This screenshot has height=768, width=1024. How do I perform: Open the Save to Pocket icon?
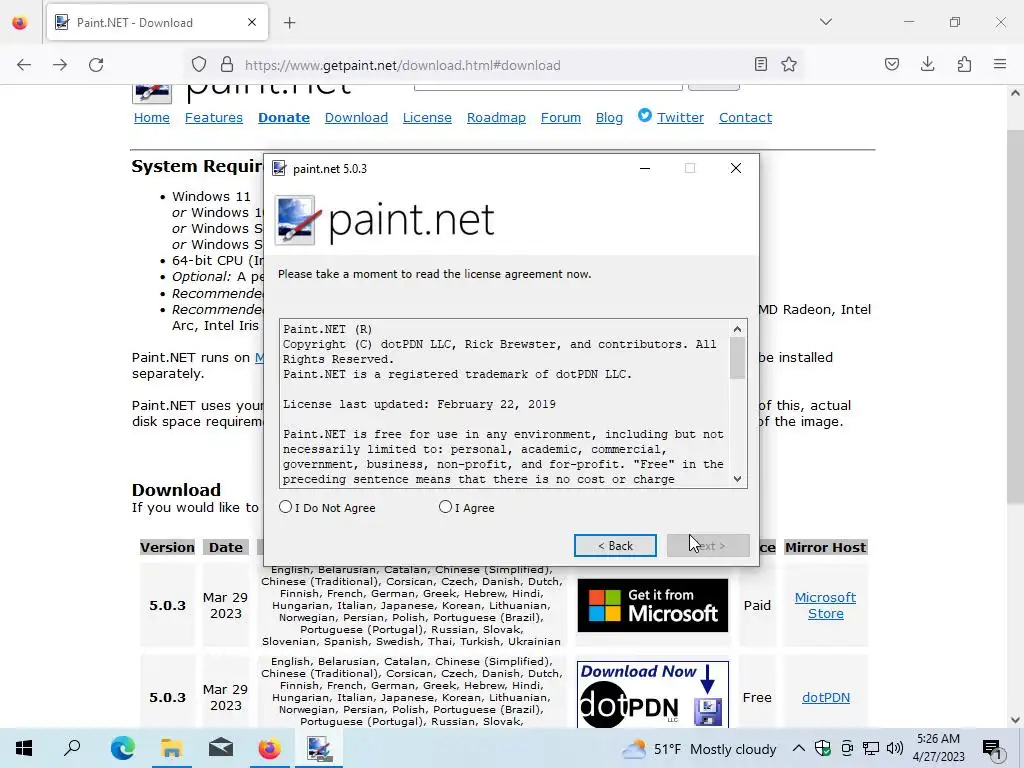tap(892, 64)
